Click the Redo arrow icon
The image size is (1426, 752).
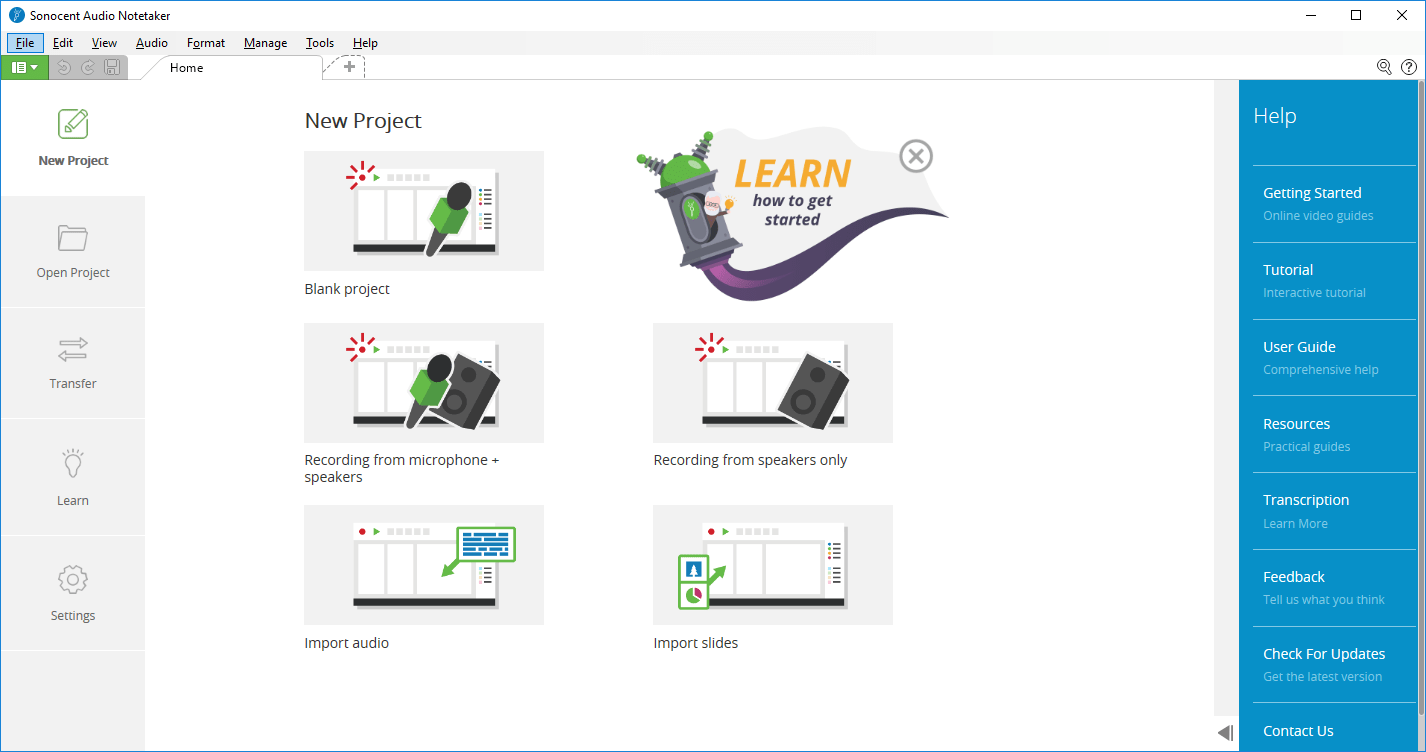coord(88,67)
